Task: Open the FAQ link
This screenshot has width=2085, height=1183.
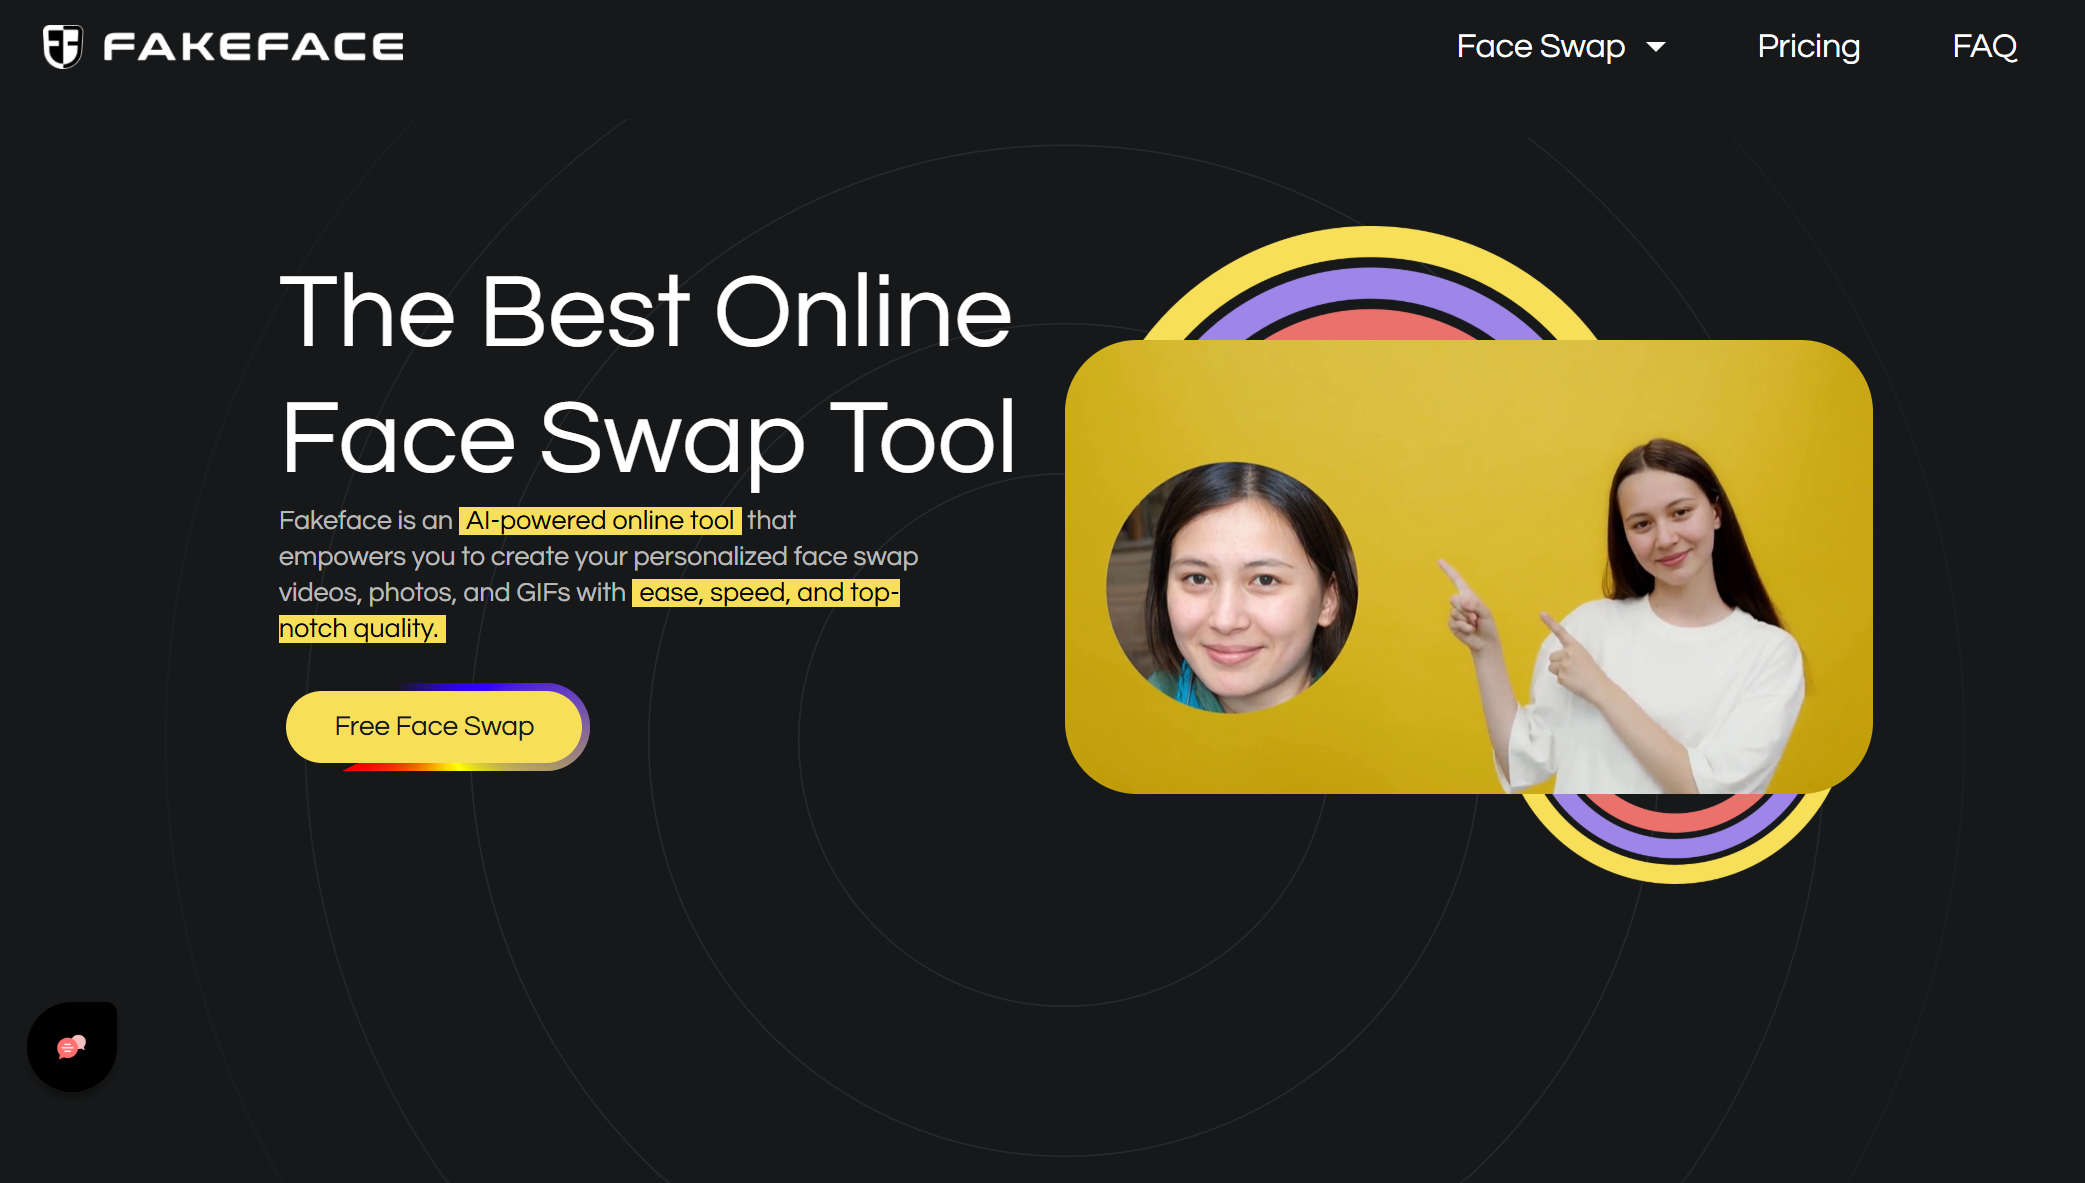Action: coord(1984,46)
